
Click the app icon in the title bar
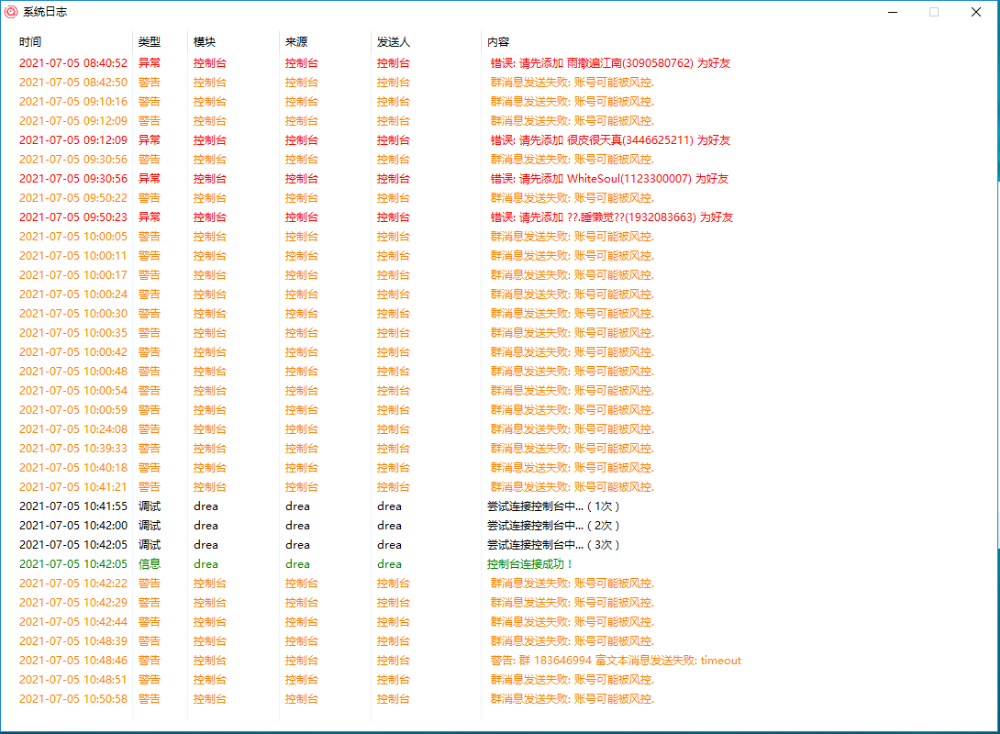click(12, 12)
